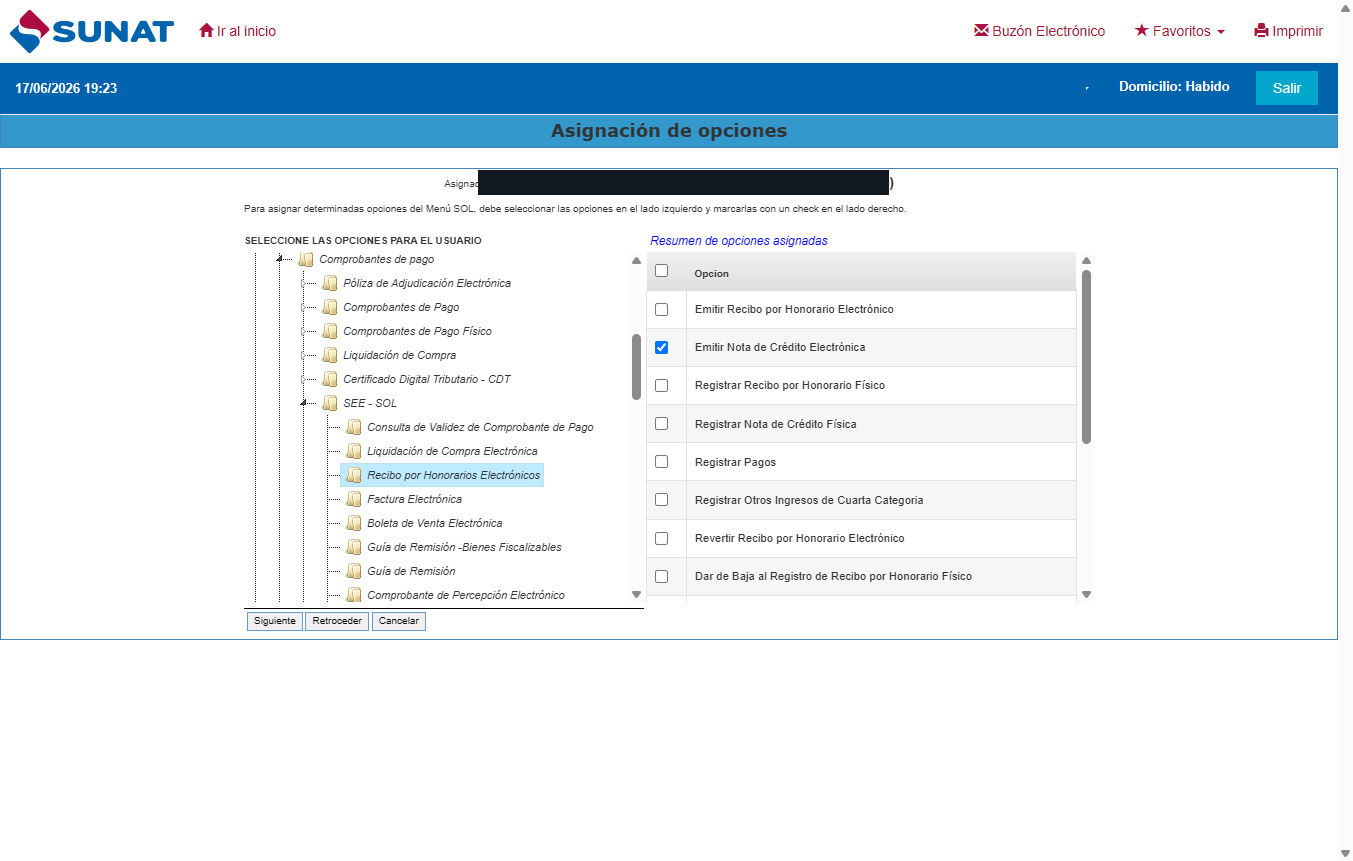This screenshot has width=1353, height=861.
Task: Click folder icon of Póliza de Adjudicación Electrónica
Action: point(330,283)
